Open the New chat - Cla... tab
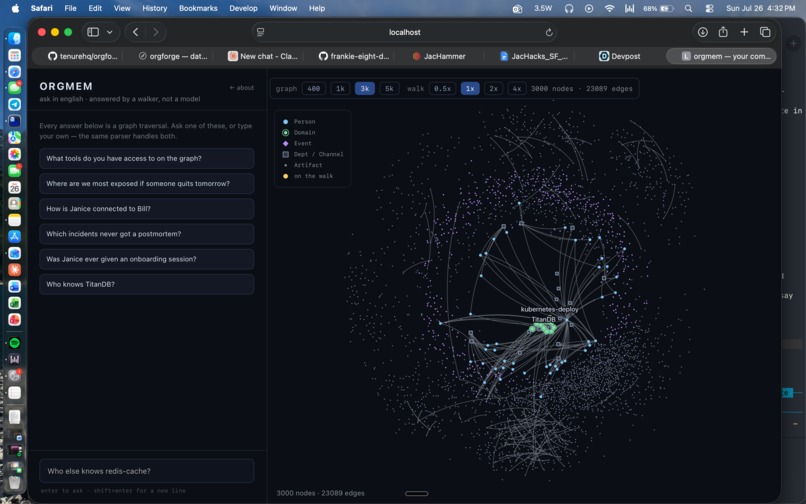Image resolution: width=806 pixels, height=504 pixels. (x=263, y=56)
